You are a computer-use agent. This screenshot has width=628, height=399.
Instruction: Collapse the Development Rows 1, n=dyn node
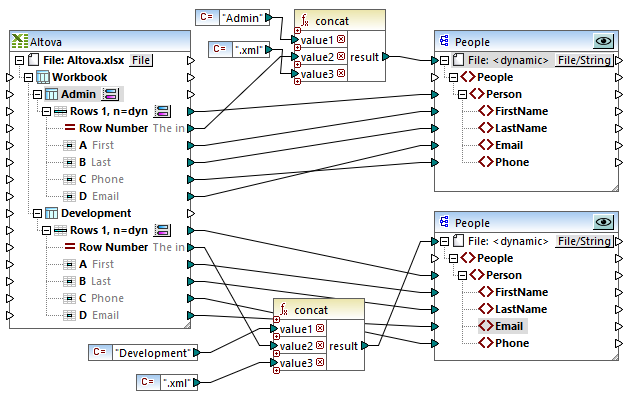pyautogui.click(x=46, y=230)
